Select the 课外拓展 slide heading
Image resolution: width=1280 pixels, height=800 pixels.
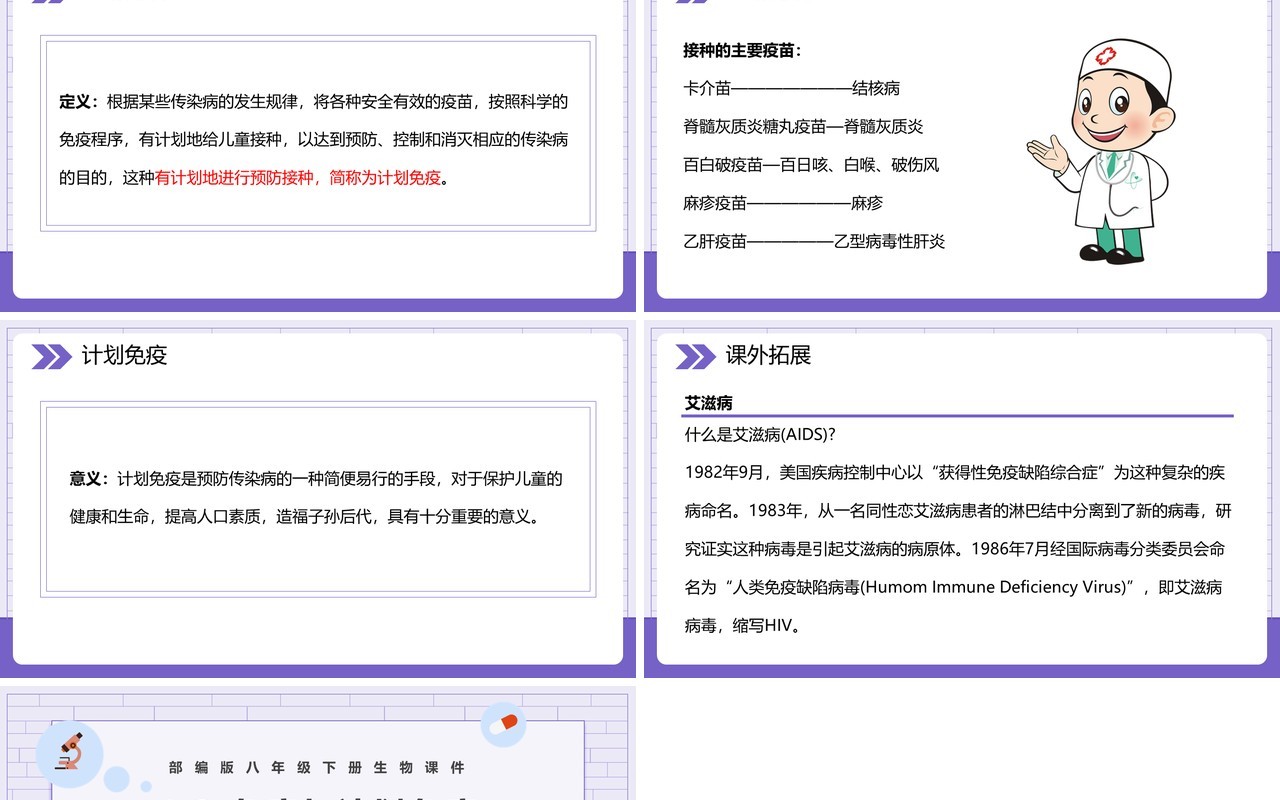tap(768, 355)
